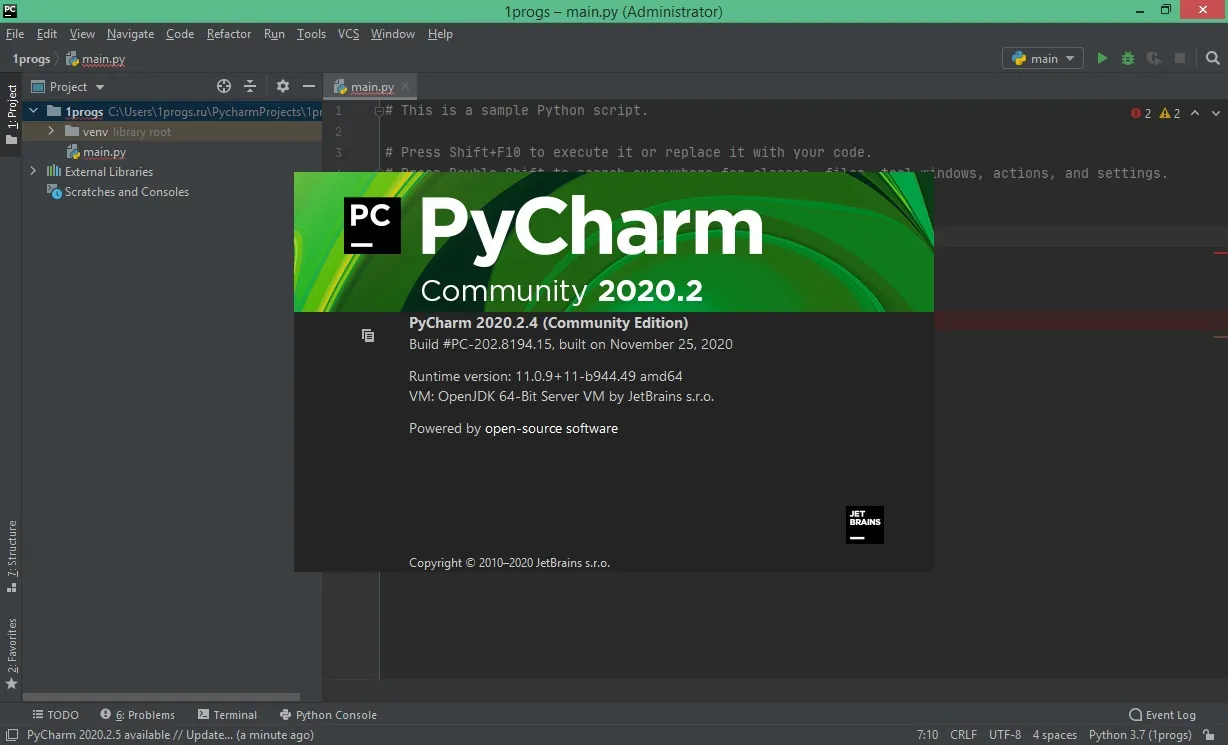Image resolution: width=1228 pixels, height=745 pixels.
Task: Click 1progs breadcrumb in navigation bar
Action: coord(30,59)
